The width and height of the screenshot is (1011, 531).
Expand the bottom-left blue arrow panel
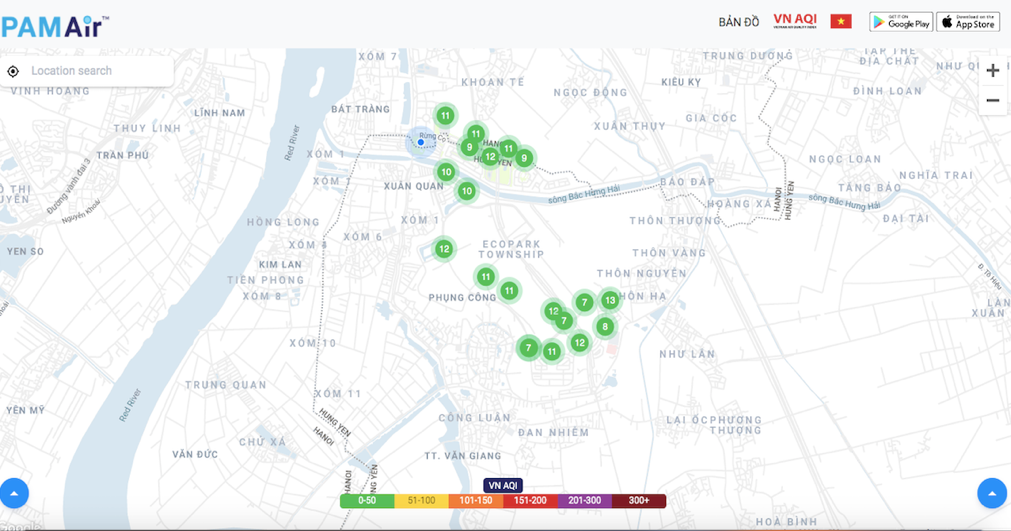click(x=14, y=493)
